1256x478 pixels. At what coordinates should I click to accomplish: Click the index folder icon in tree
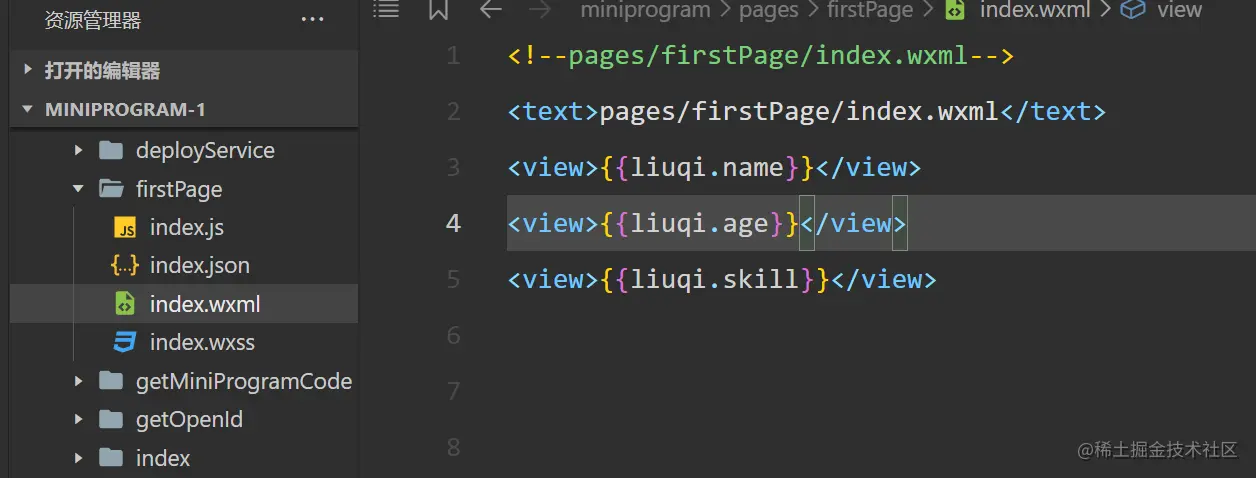(110, 458)
